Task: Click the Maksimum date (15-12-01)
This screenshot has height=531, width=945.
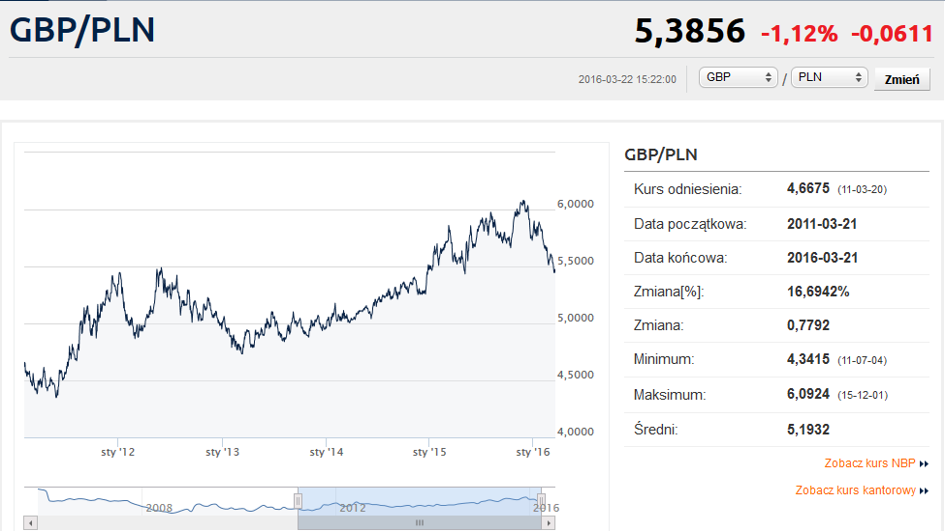Action: [x=862, y=395]
